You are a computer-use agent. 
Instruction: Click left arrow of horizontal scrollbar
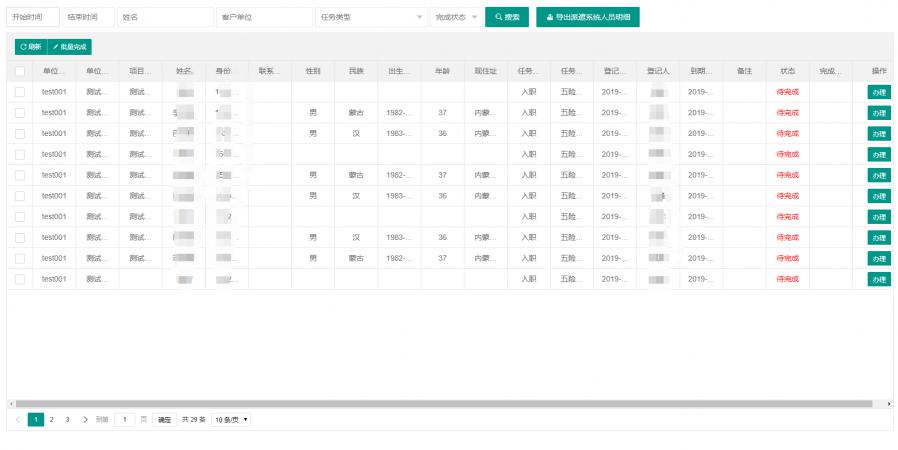[11, 404]
